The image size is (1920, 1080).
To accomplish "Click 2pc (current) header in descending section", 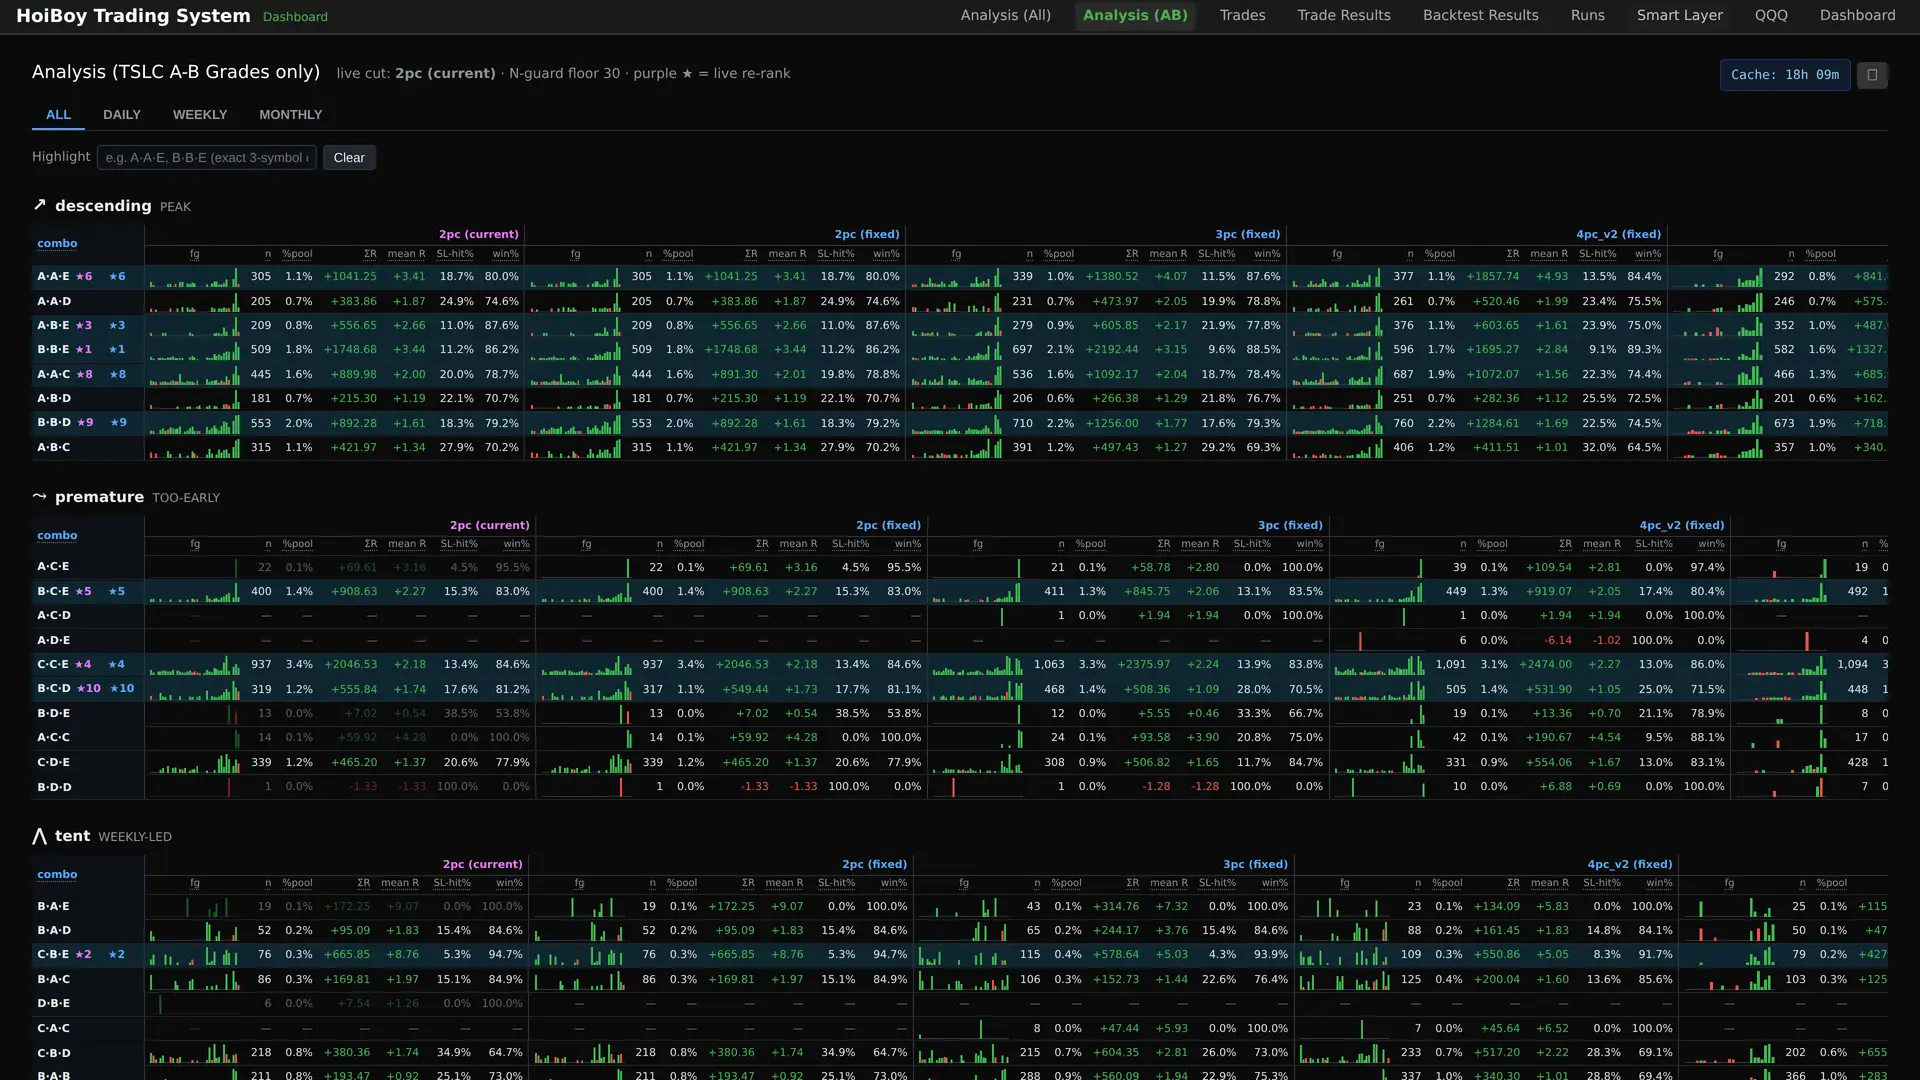I will [479, 235].
